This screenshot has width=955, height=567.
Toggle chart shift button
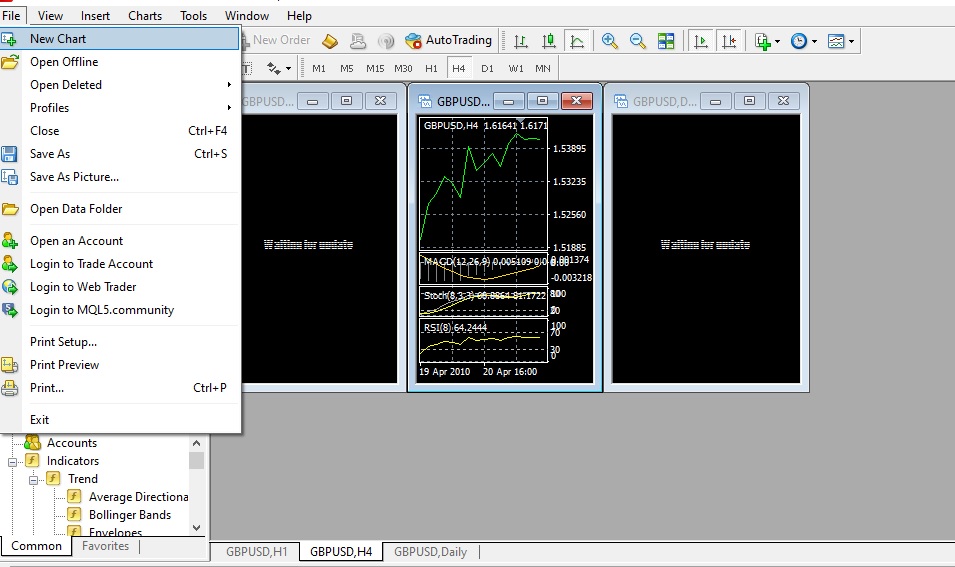click(729, 41)
